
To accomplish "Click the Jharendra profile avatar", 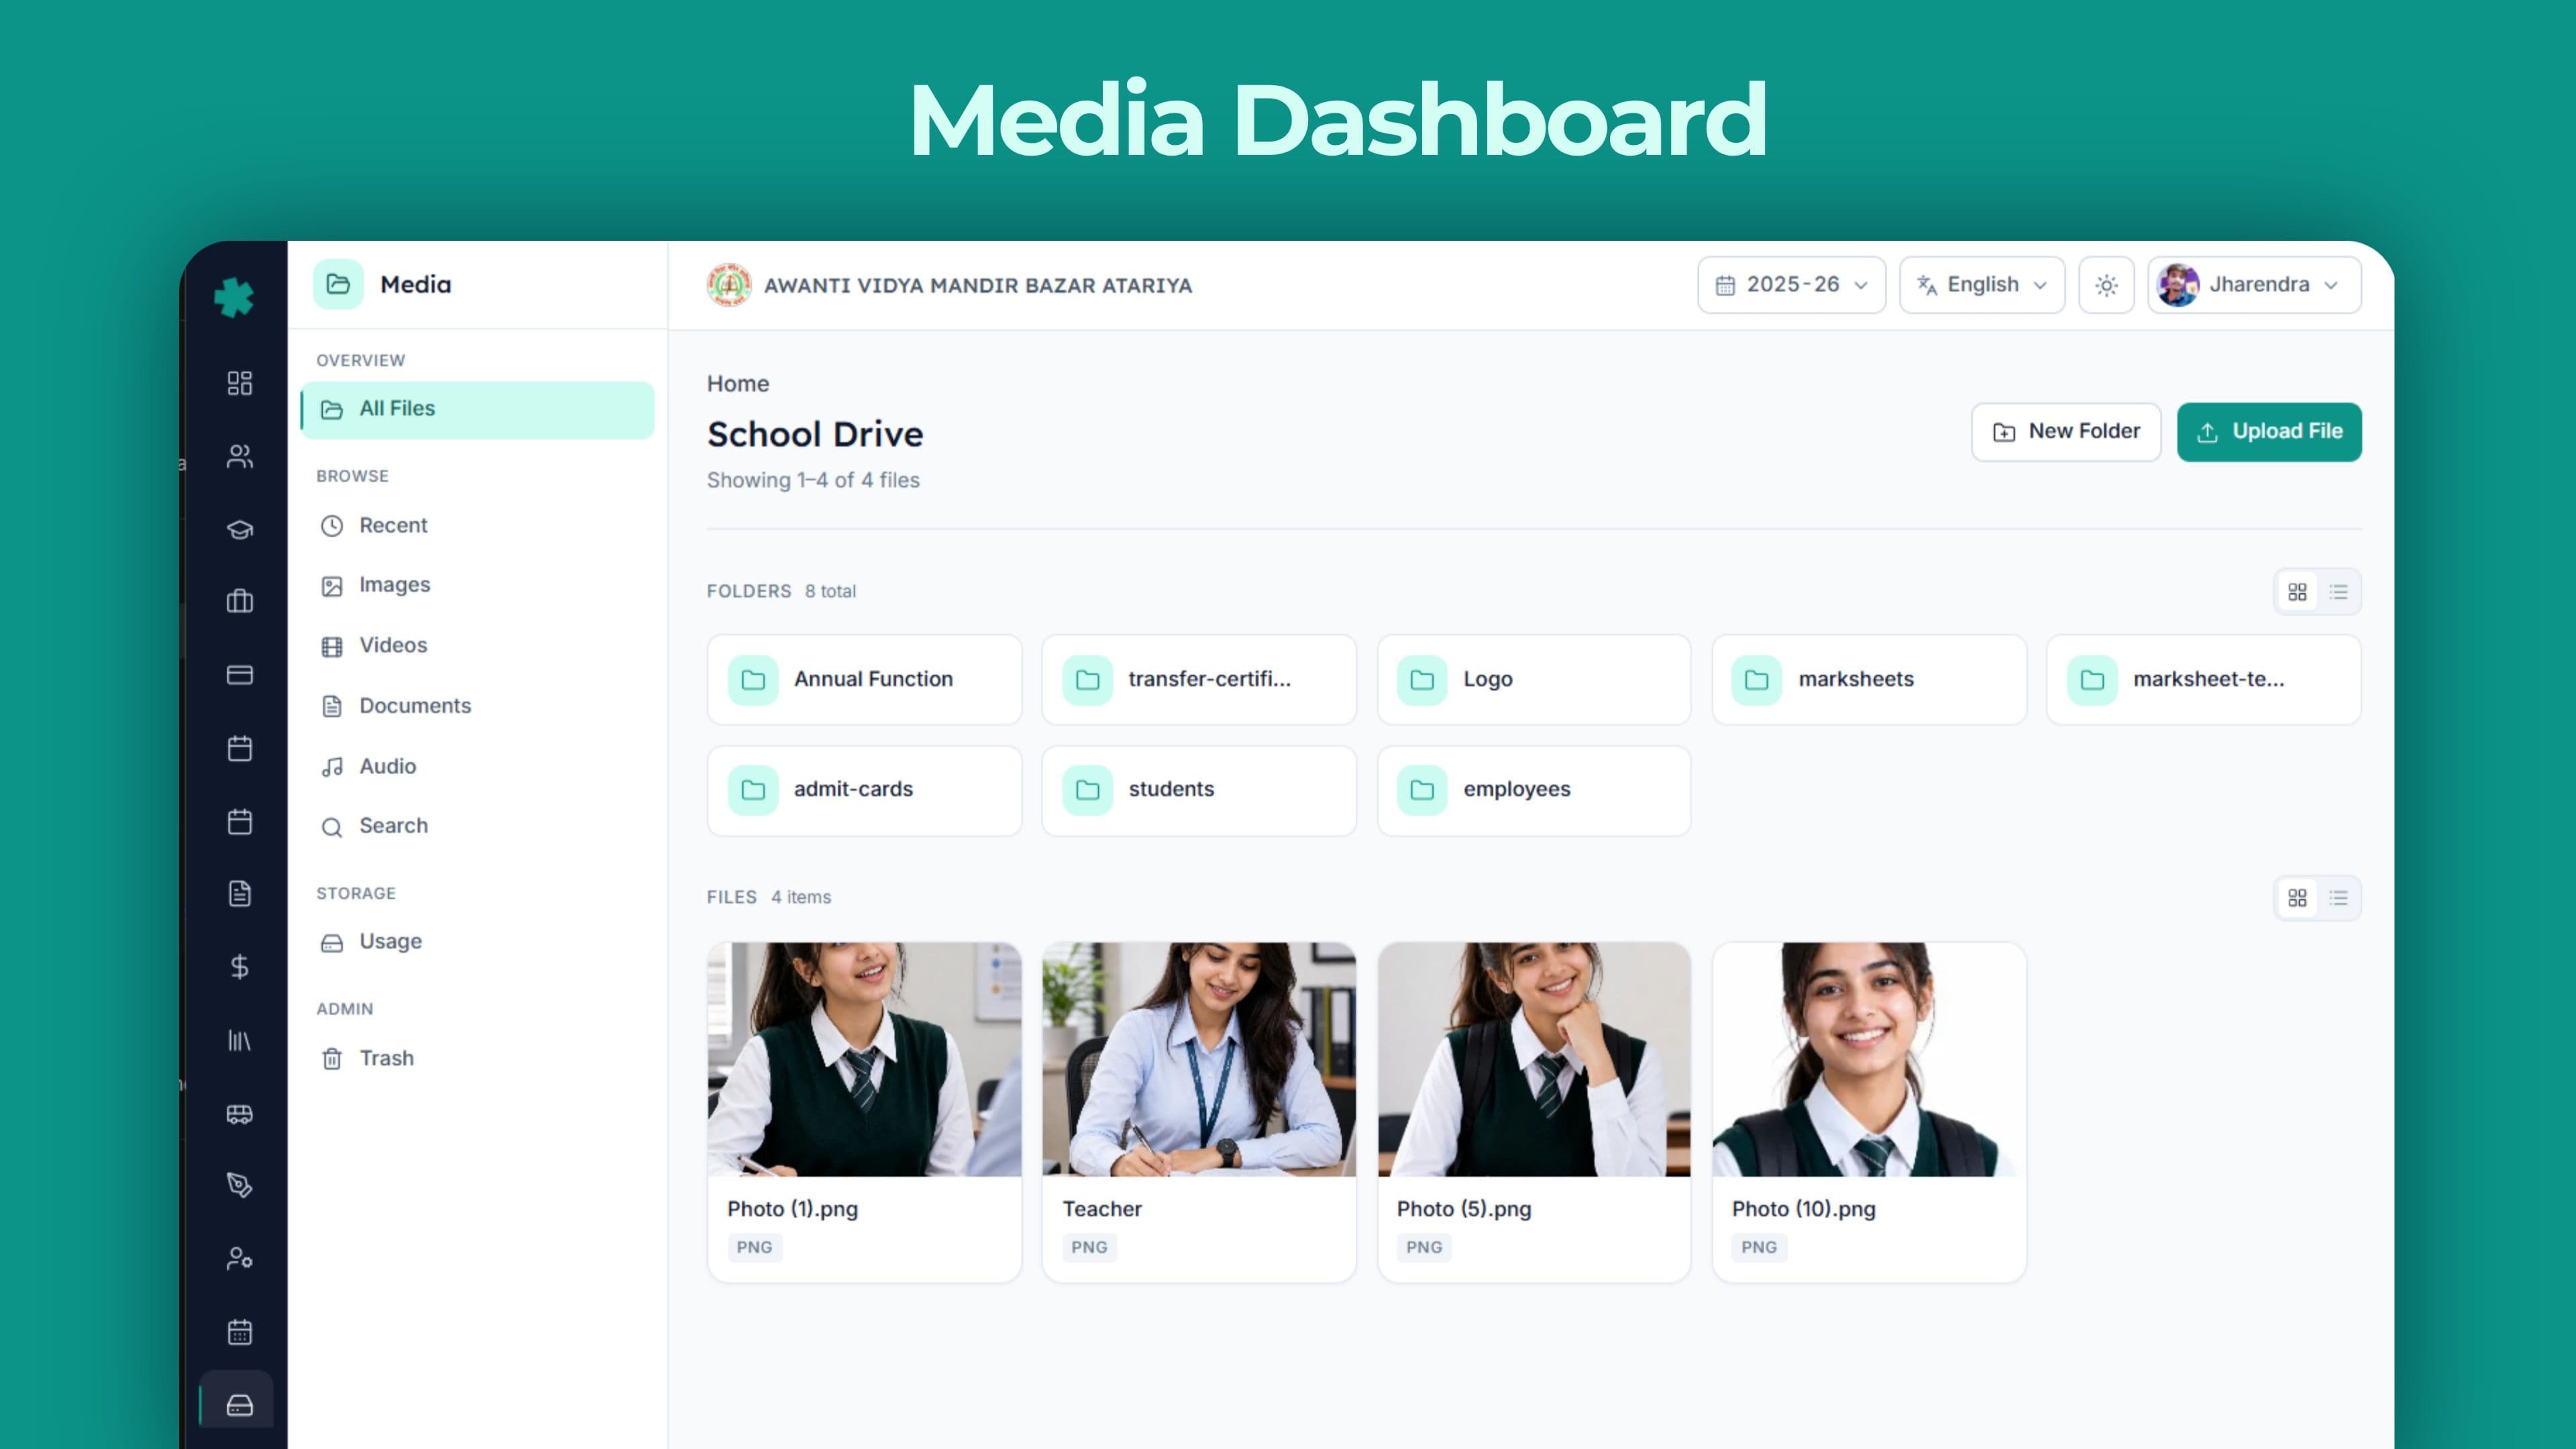I will click(x=2177, y=285).
